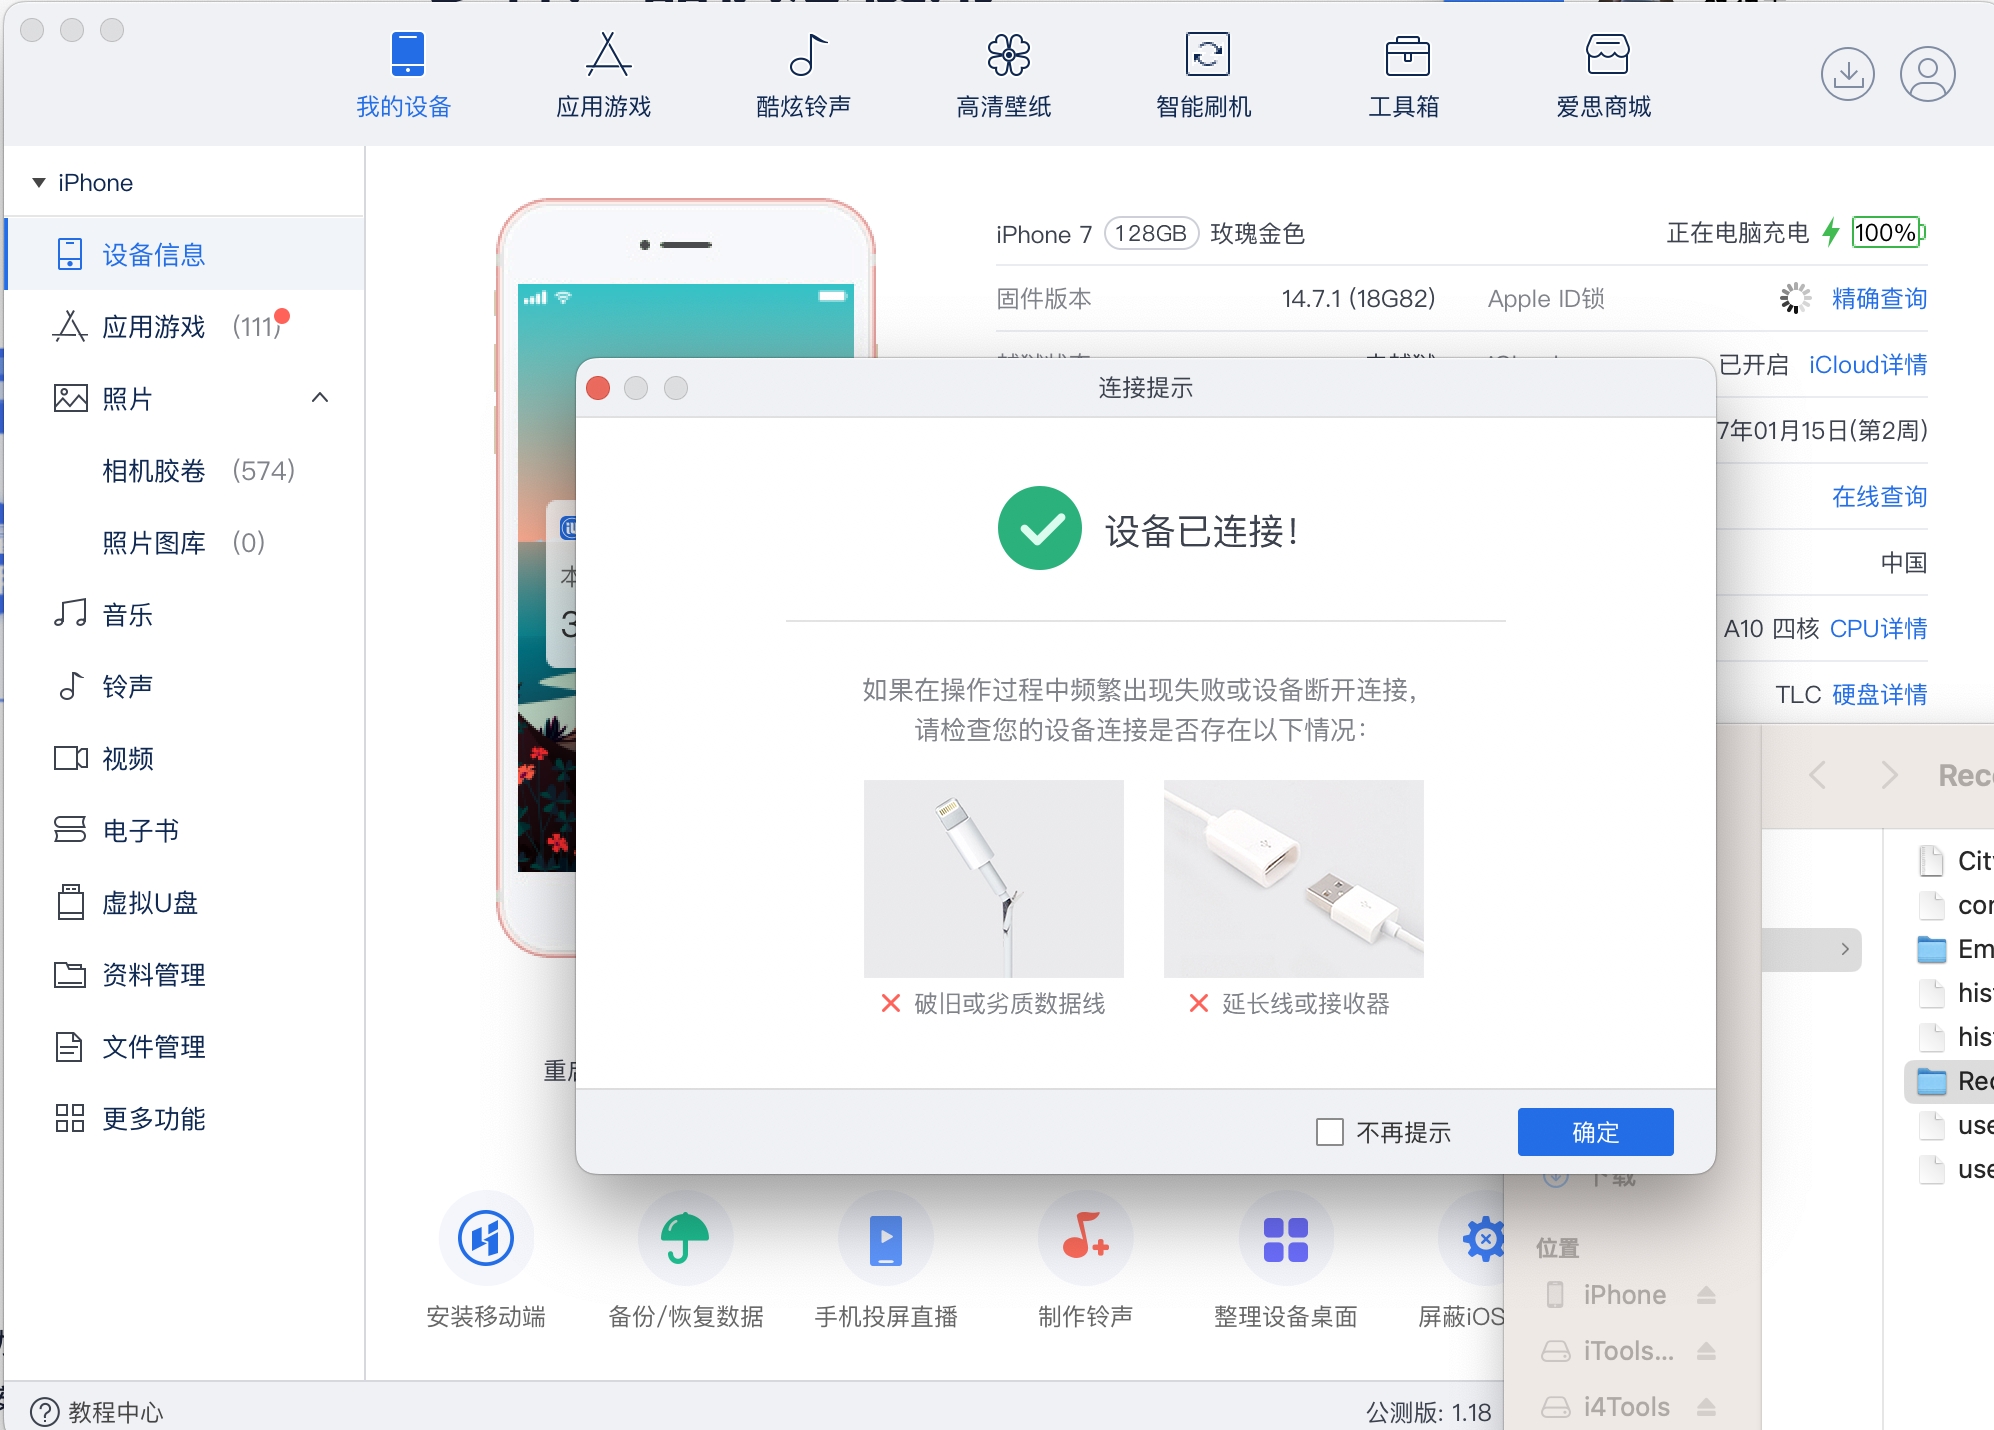Collapse the 照片 section chevron

pos(320,398)
